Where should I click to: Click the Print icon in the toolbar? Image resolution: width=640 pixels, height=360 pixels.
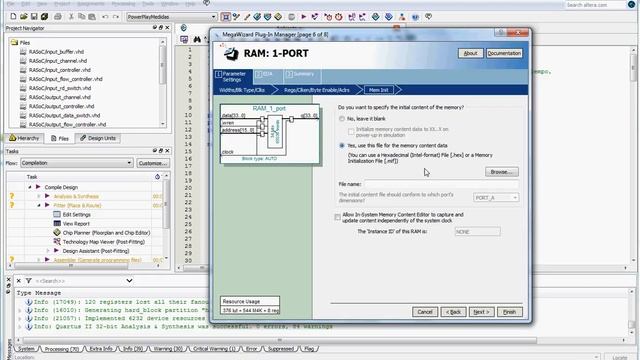pyautogui.click(x=58, y=17)
